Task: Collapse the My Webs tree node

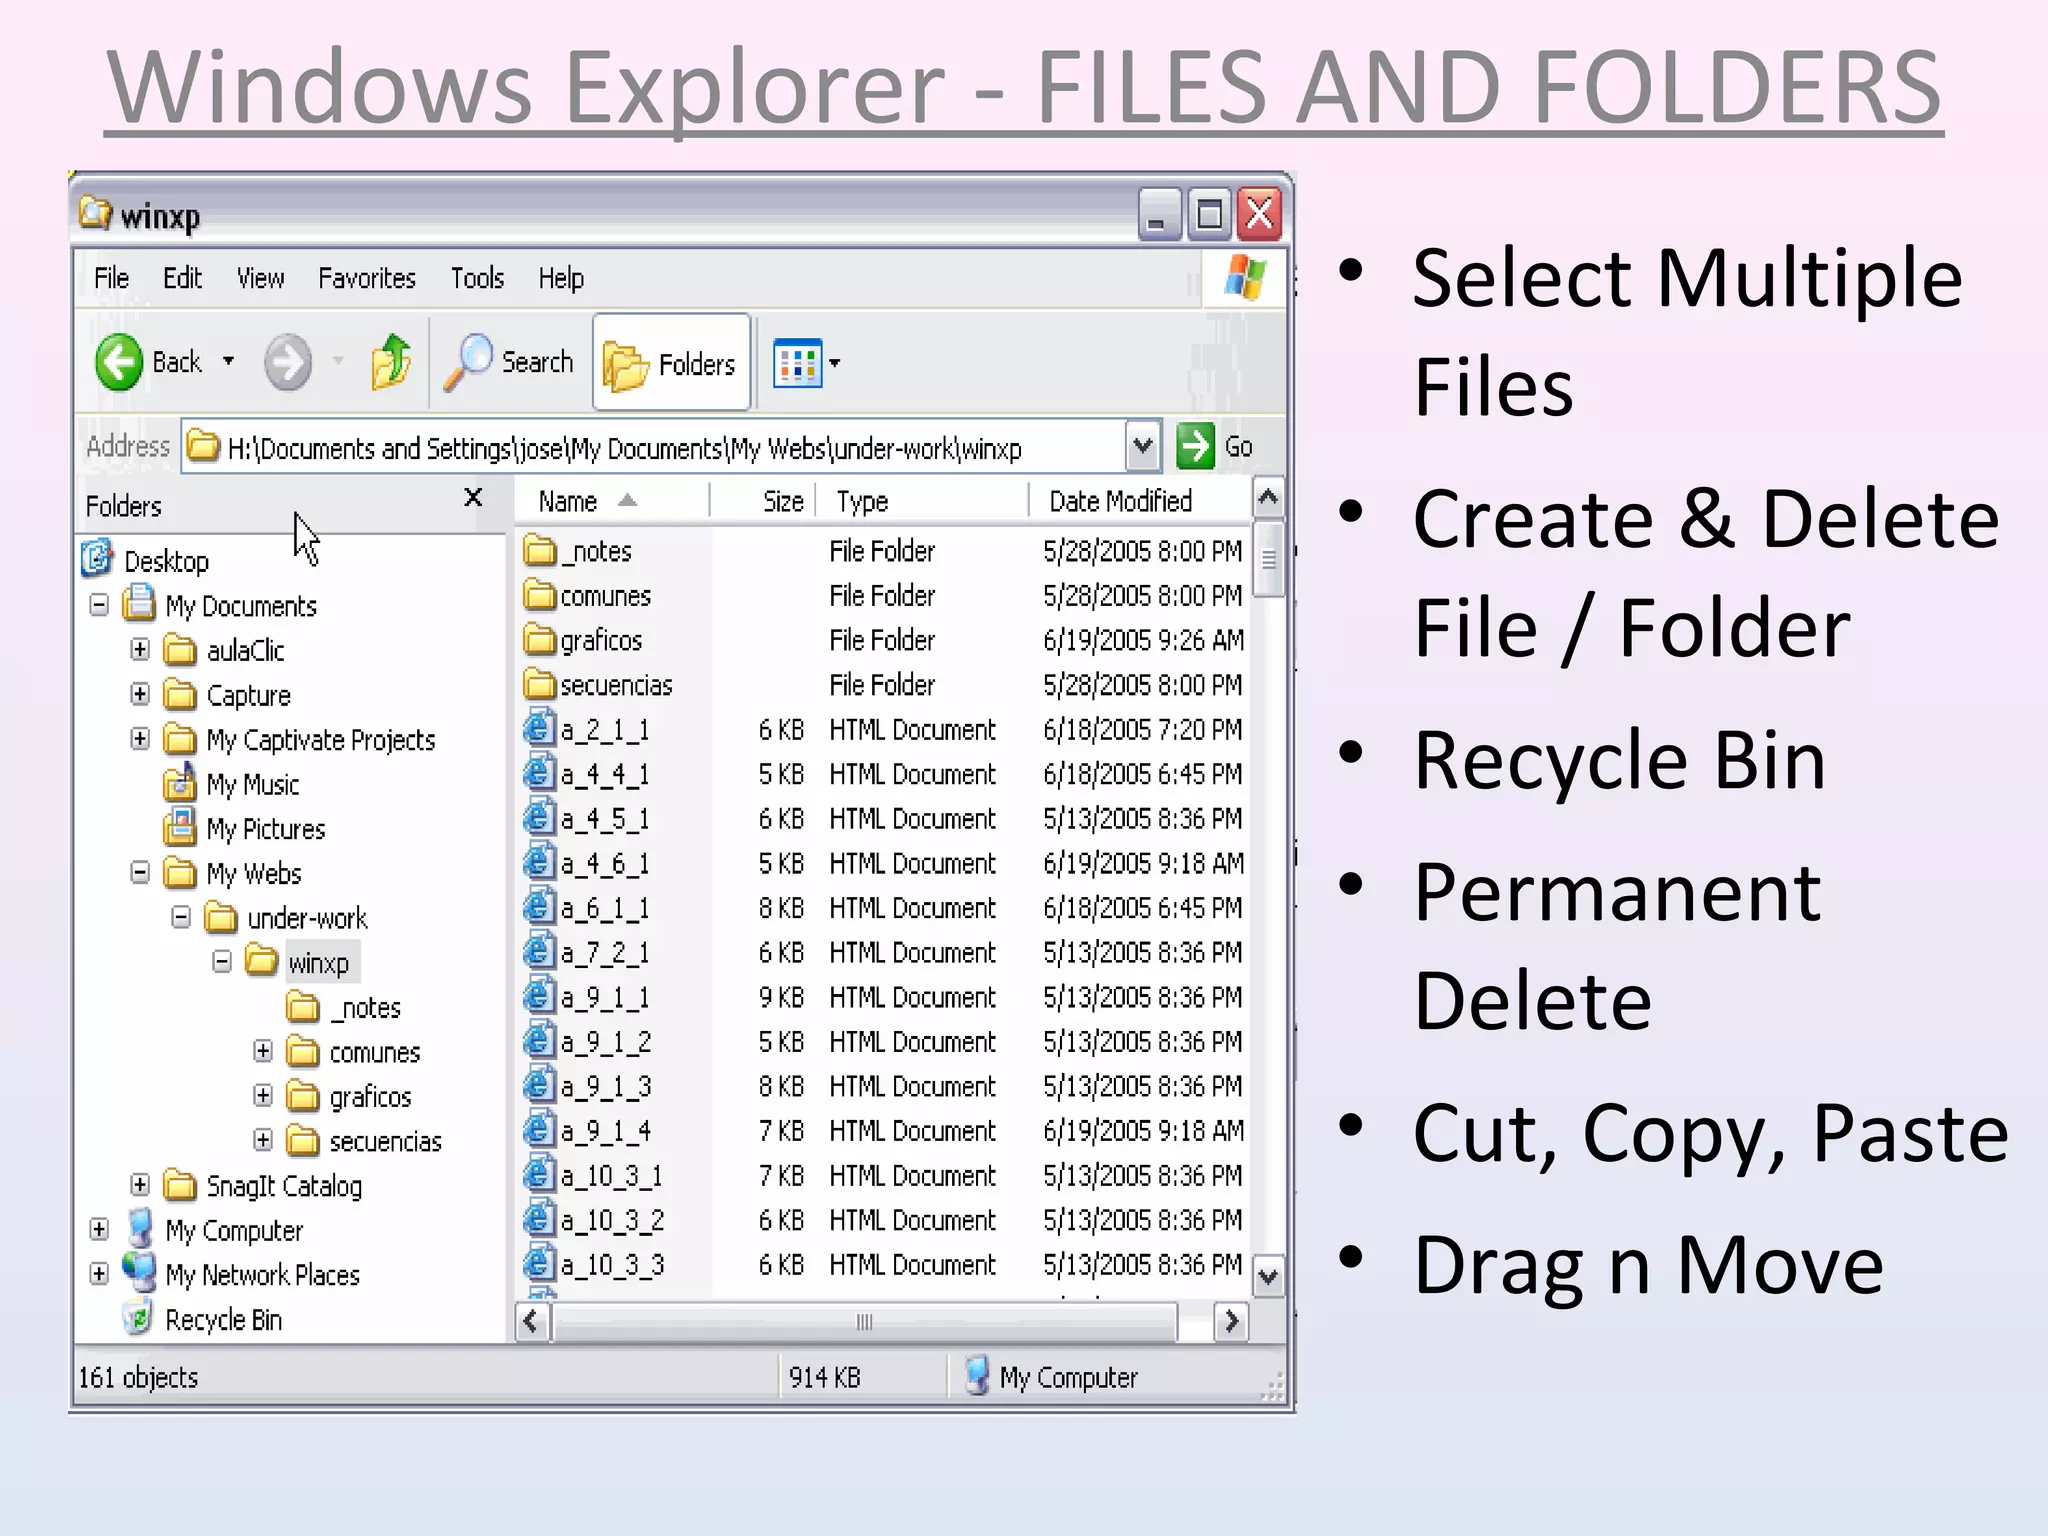Action: [x=140, y=873]
